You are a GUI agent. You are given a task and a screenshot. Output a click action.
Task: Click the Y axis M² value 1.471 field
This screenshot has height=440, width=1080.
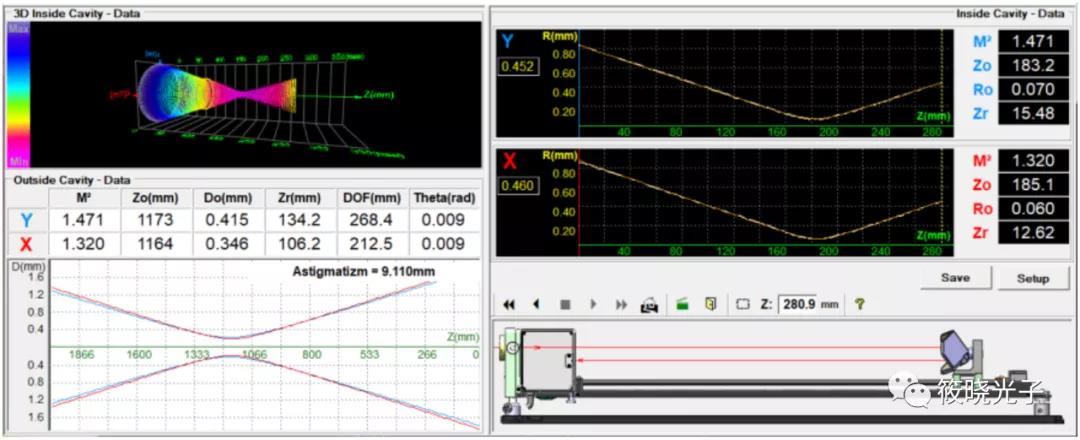pos(1032,42)
